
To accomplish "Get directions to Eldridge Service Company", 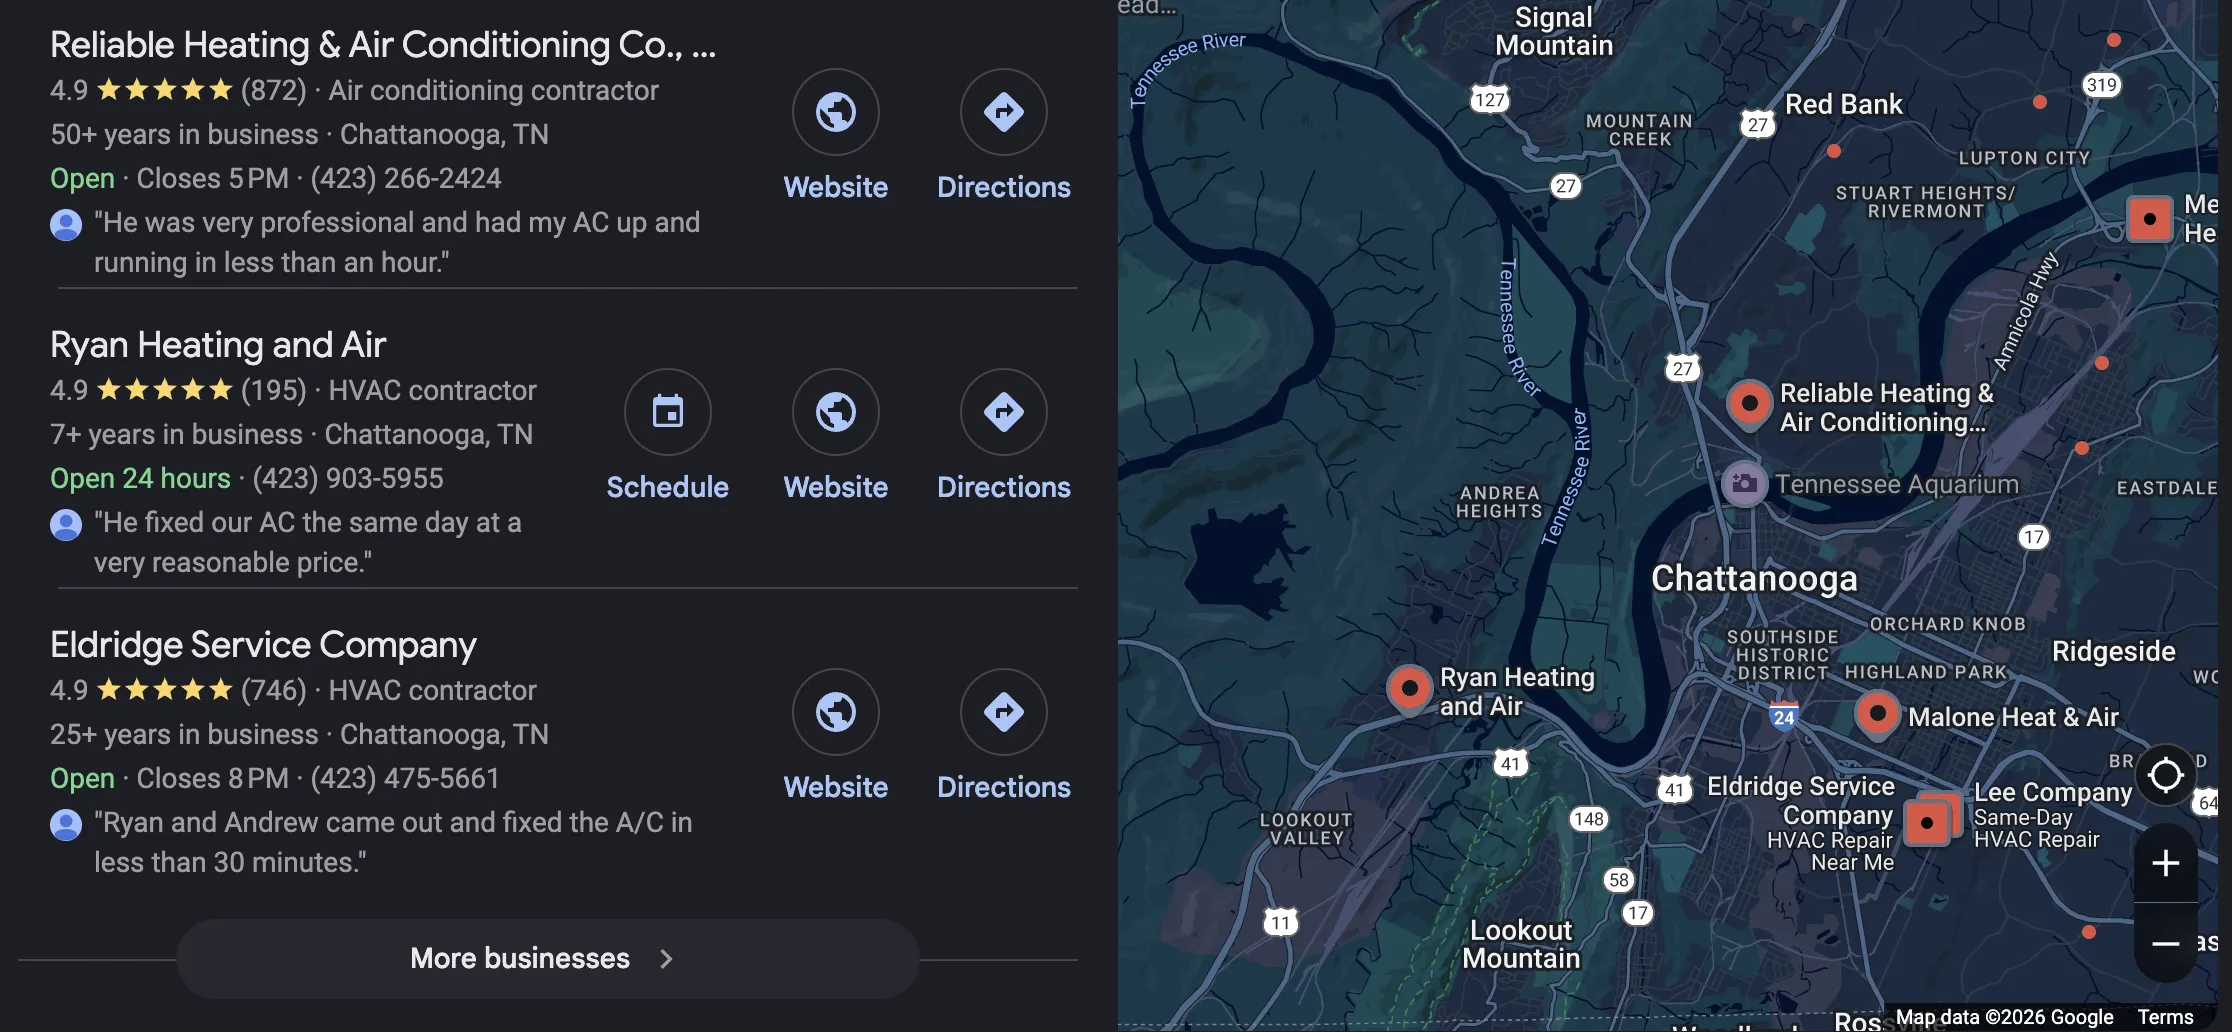I will click(x=1003, y=712).
